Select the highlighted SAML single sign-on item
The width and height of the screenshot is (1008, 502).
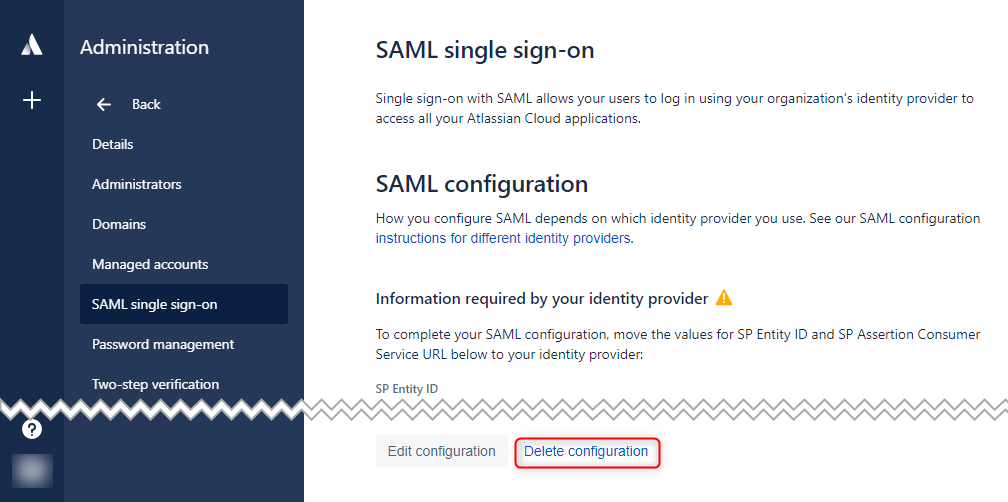[184, 304]
